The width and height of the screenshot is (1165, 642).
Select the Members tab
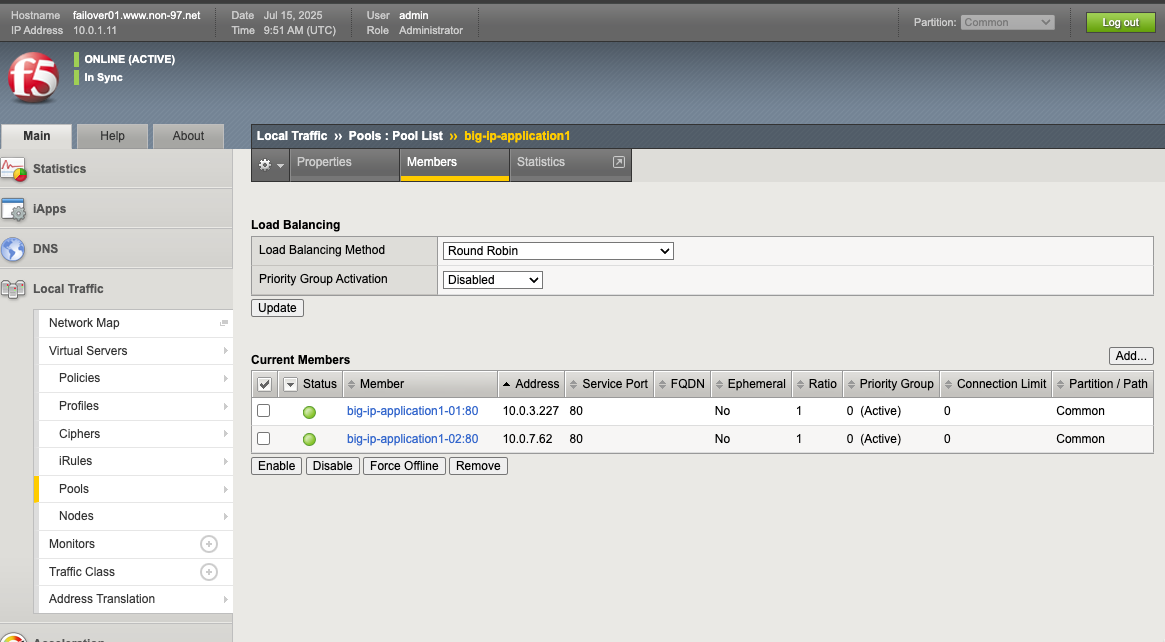click(455, 163)
